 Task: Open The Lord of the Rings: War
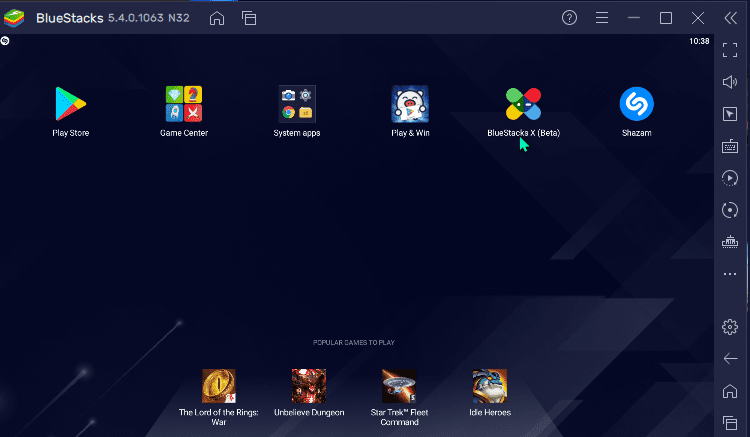coord(219,386)
